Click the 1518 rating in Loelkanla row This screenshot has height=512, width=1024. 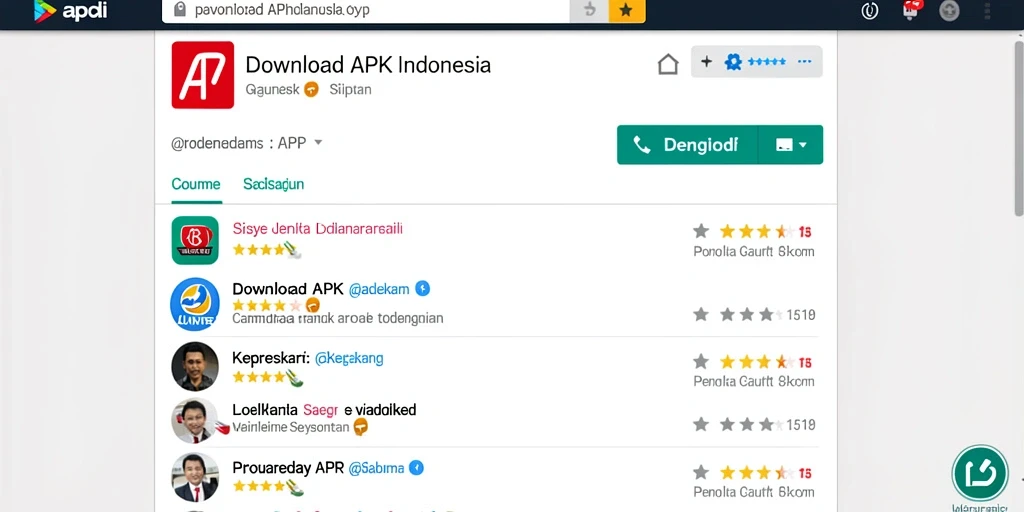tap(754, 425)
